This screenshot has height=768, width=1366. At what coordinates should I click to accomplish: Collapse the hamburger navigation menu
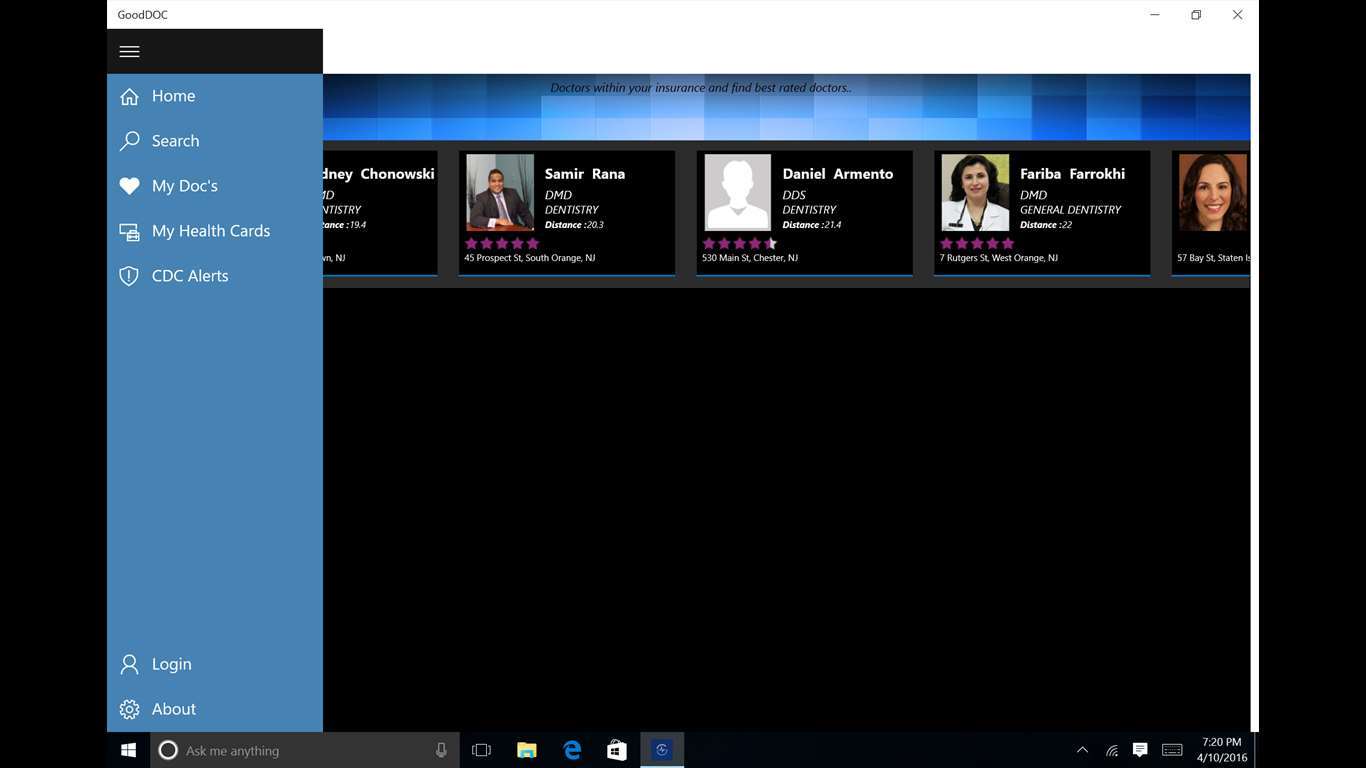129,52
